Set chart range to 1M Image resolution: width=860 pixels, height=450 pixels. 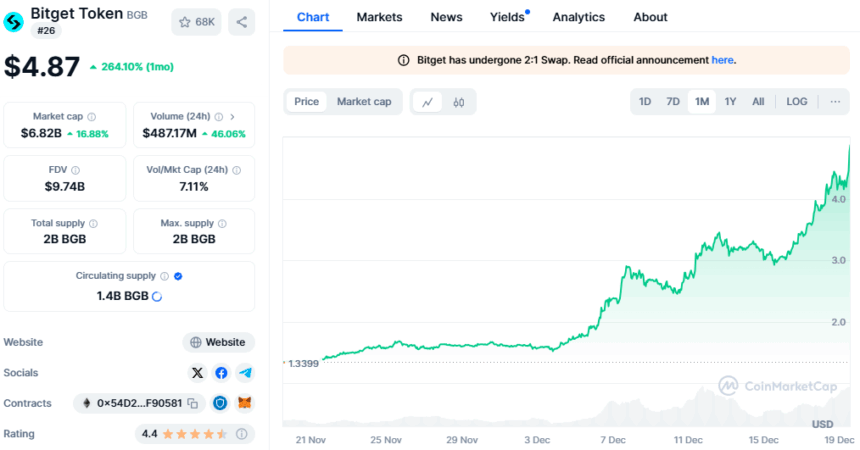pos(702,102)
